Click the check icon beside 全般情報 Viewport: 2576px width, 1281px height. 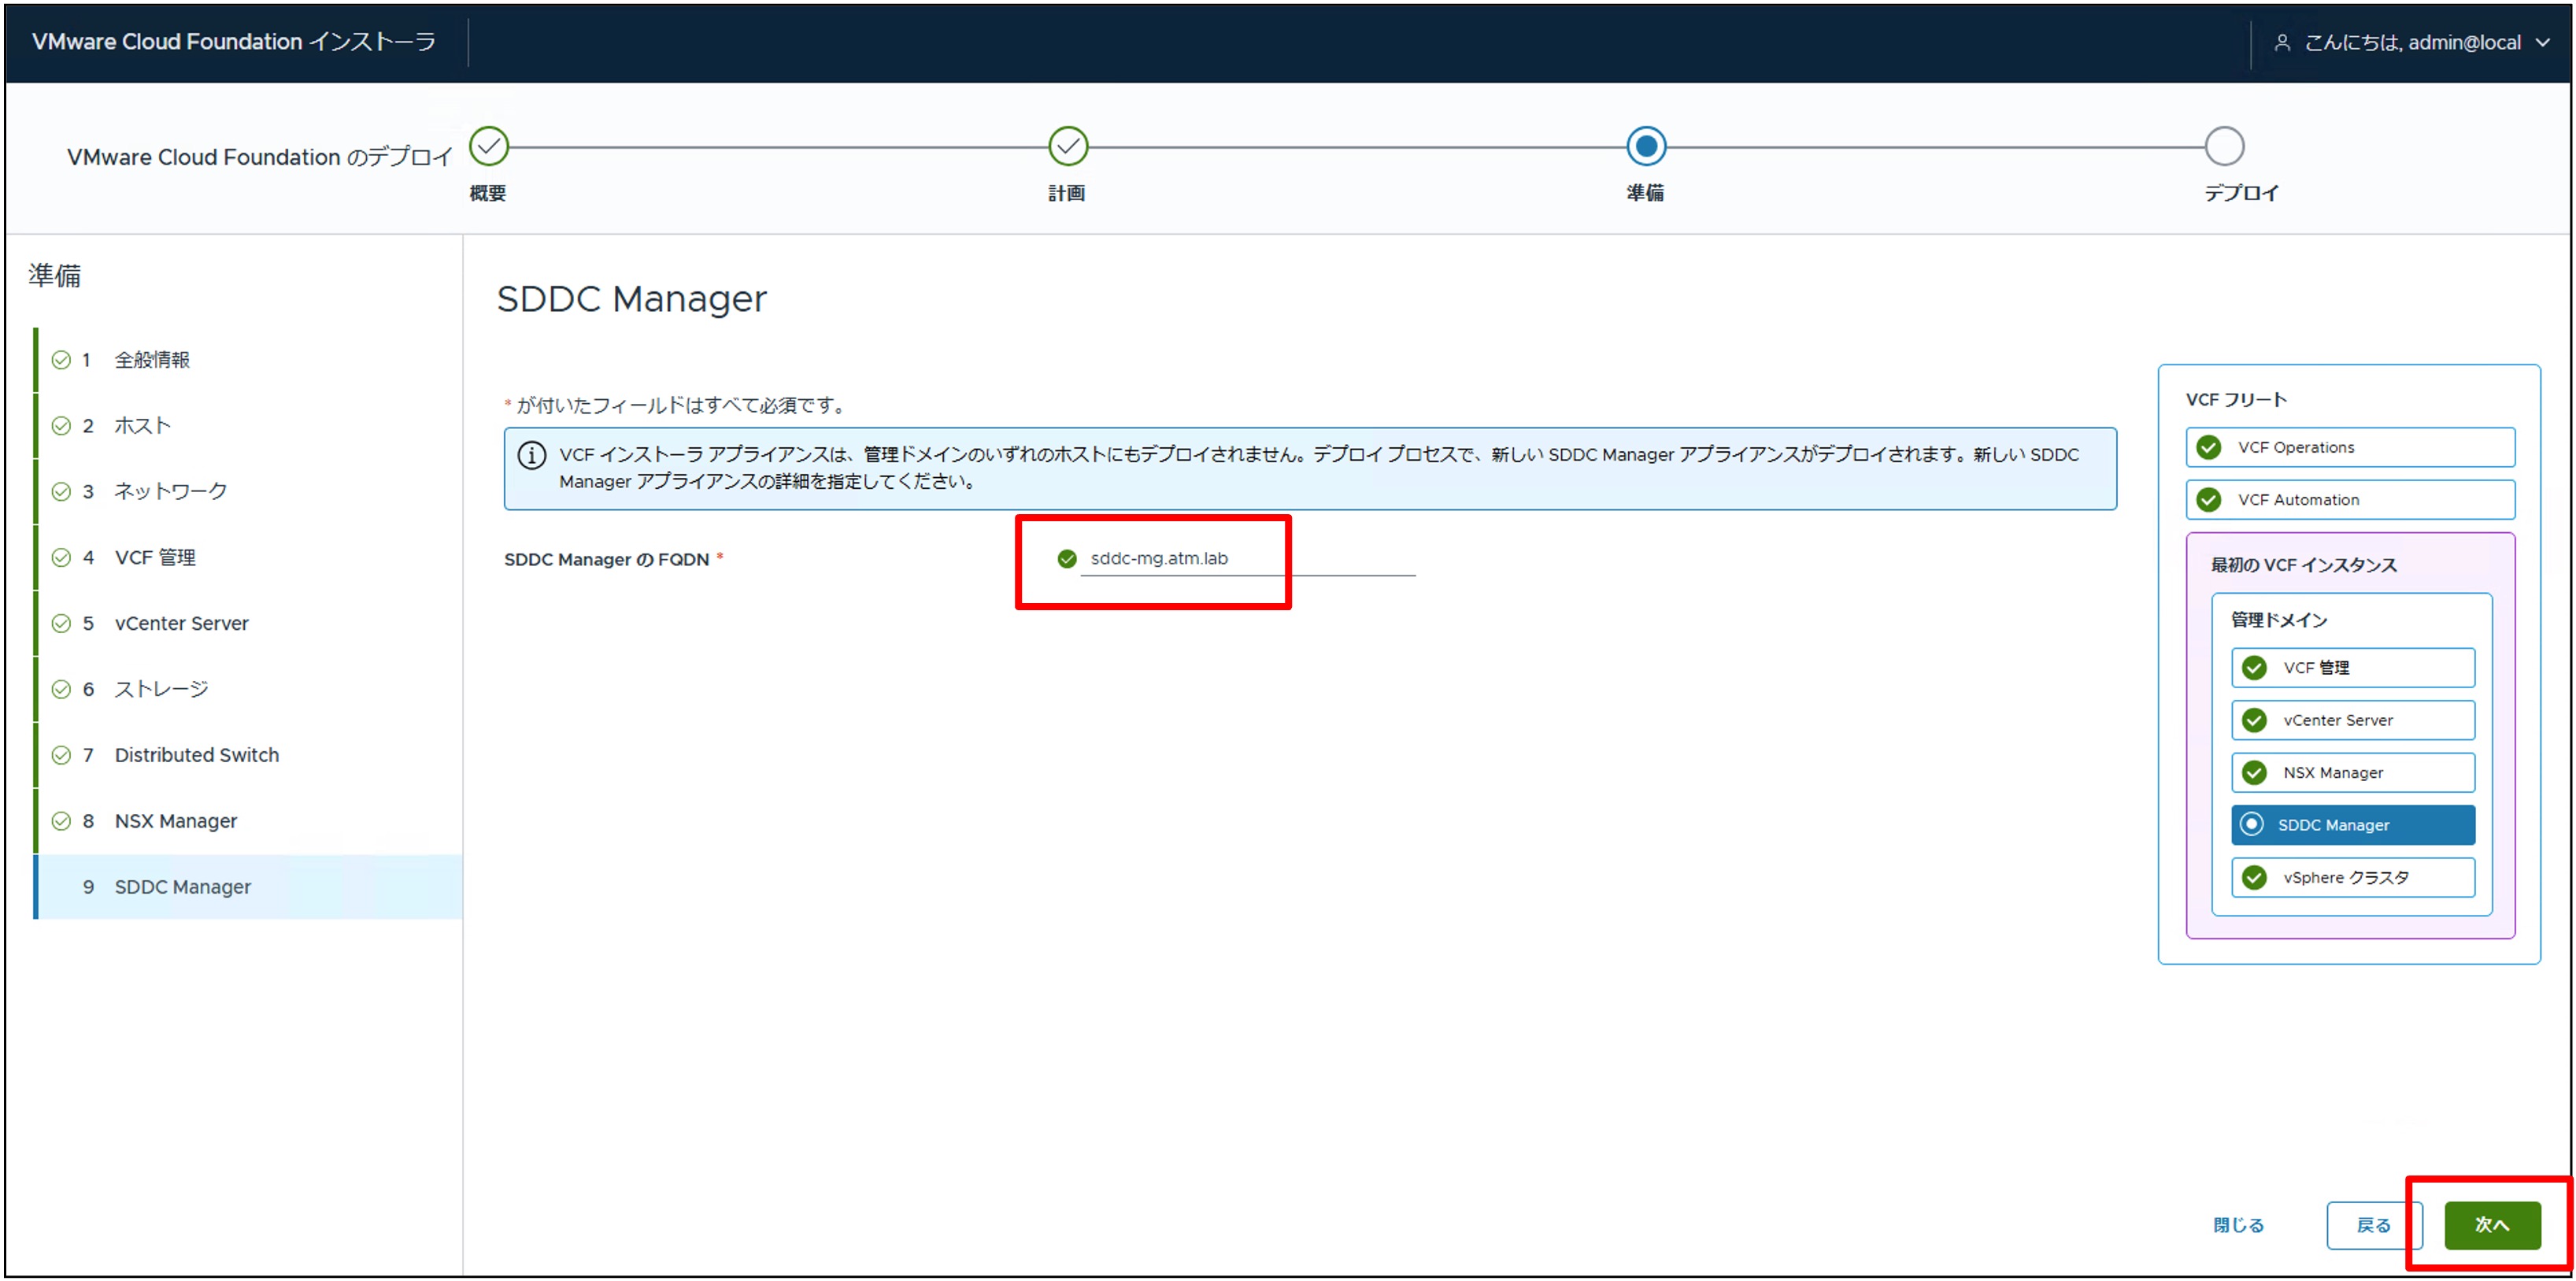tap(61, 360)
